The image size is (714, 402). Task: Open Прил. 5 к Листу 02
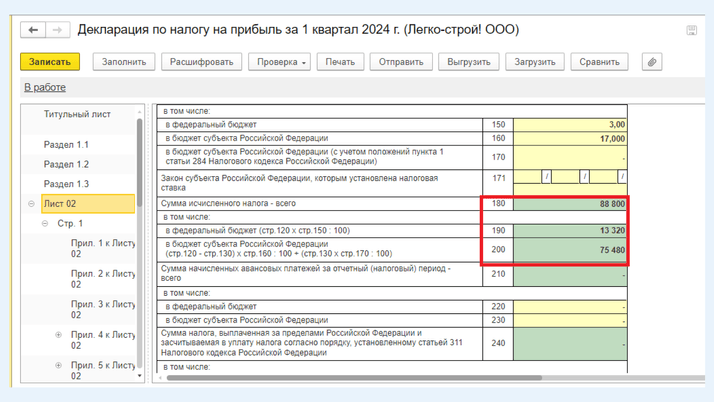coord(103,371)
